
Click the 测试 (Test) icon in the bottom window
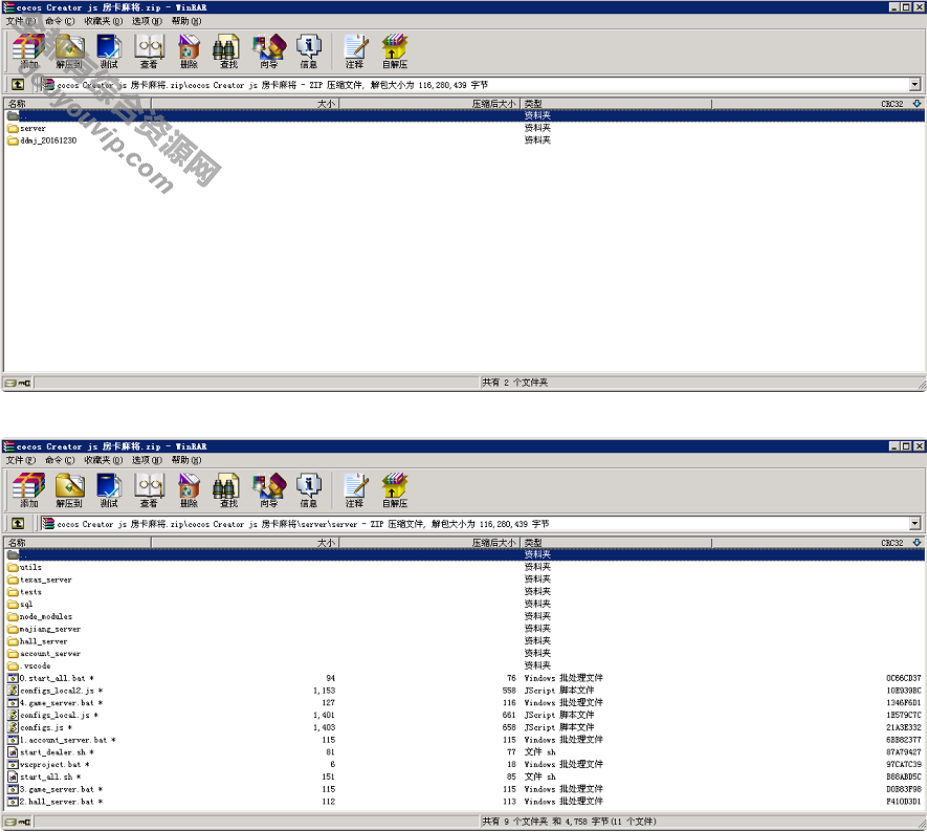(x=109, y=491)
